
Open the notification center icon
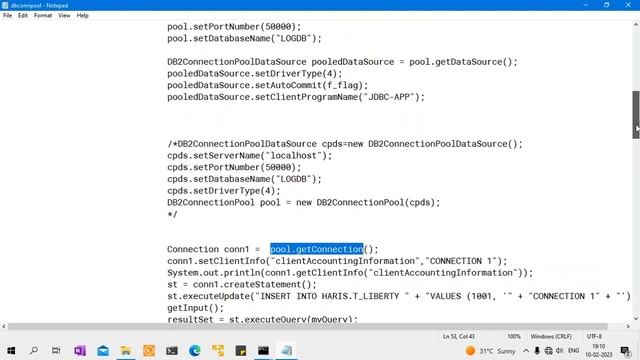625,351
